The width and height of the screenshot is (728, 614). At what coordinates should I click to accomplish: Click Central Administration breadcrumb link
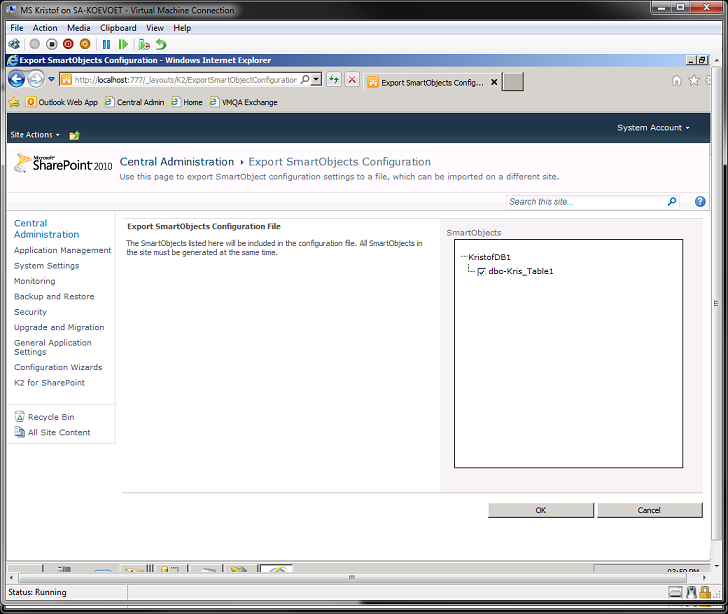click(177, 162)
